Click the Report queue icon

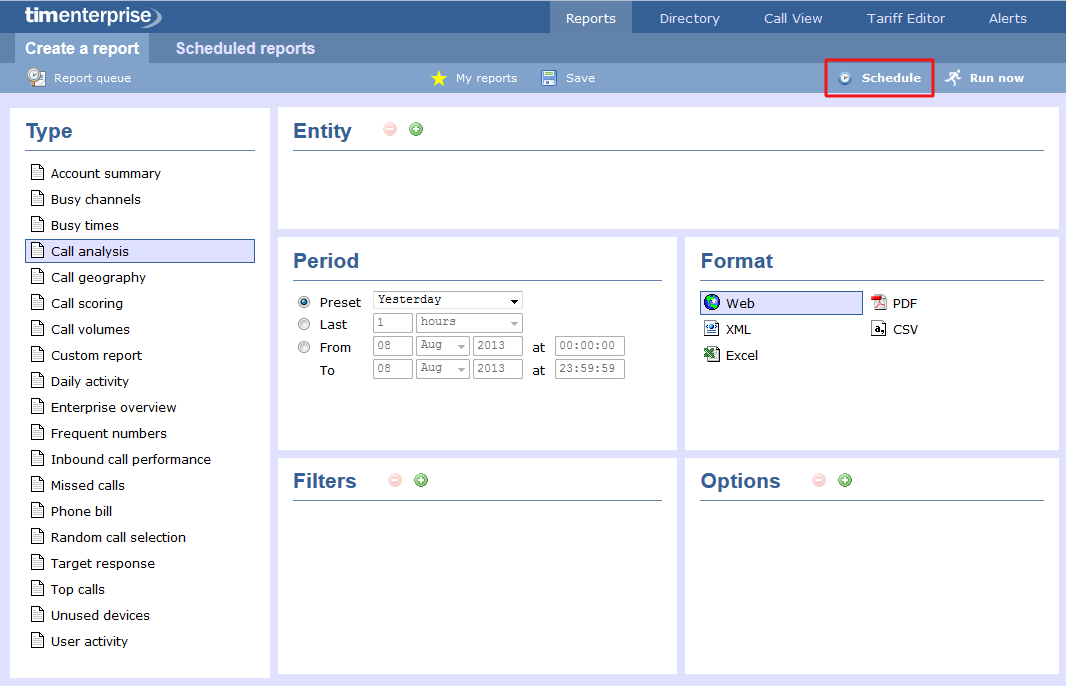coord(37,77)
